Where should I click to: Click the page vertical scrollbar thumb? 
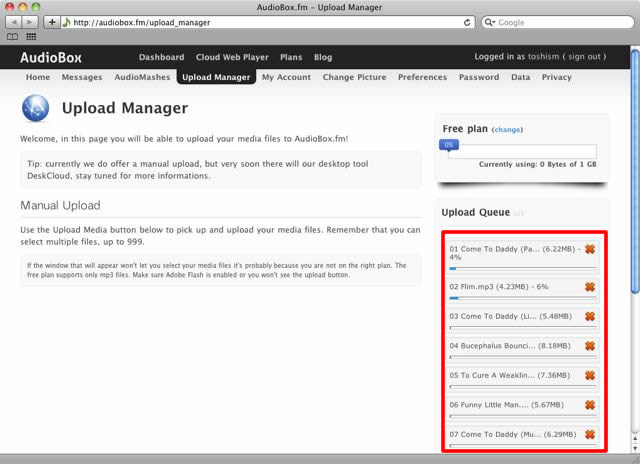635,171
